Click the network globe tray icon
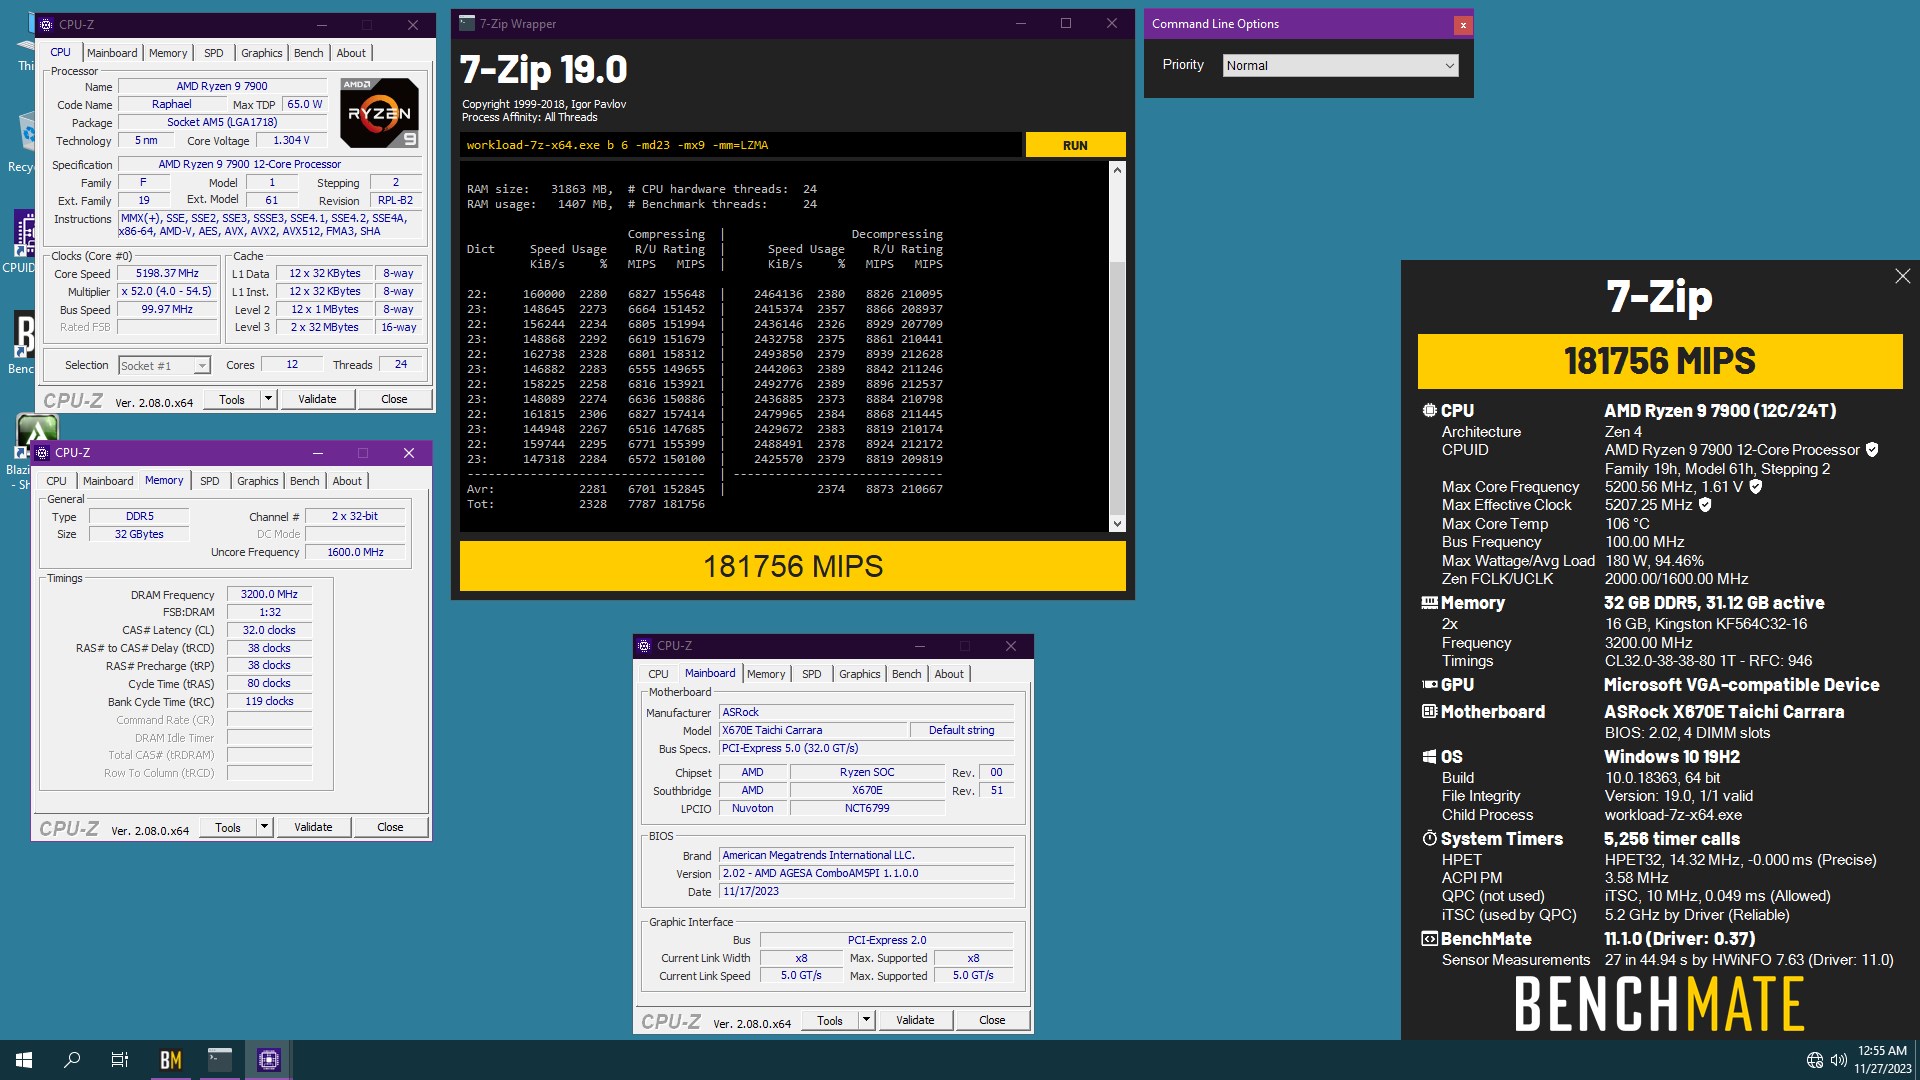 pyautogui.click(x=1815, y=1060)
